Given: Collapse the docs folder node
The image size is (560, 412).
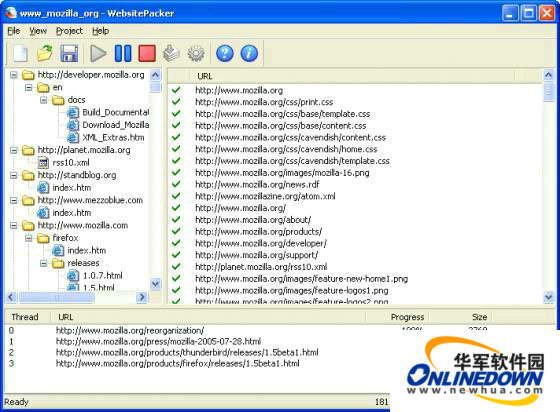Looking at the screenshot, I should (44, 100).
